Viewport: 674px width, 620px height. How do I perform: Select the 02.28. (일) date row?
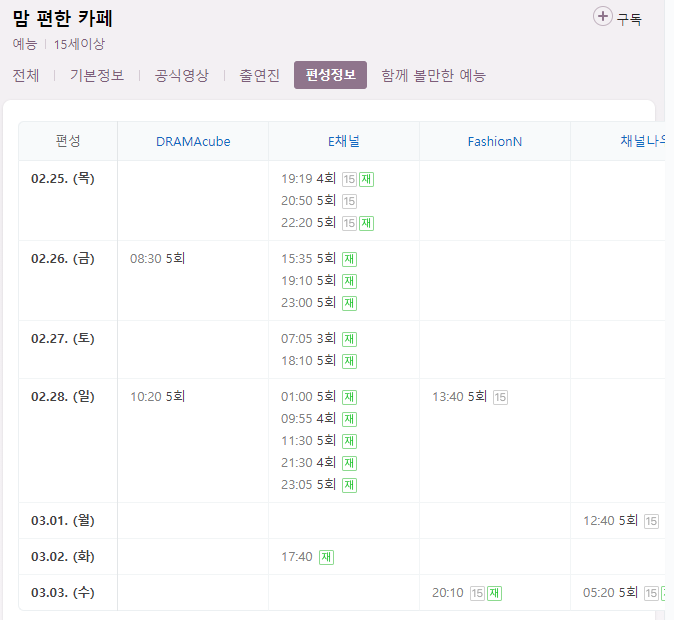coord(63,396)
